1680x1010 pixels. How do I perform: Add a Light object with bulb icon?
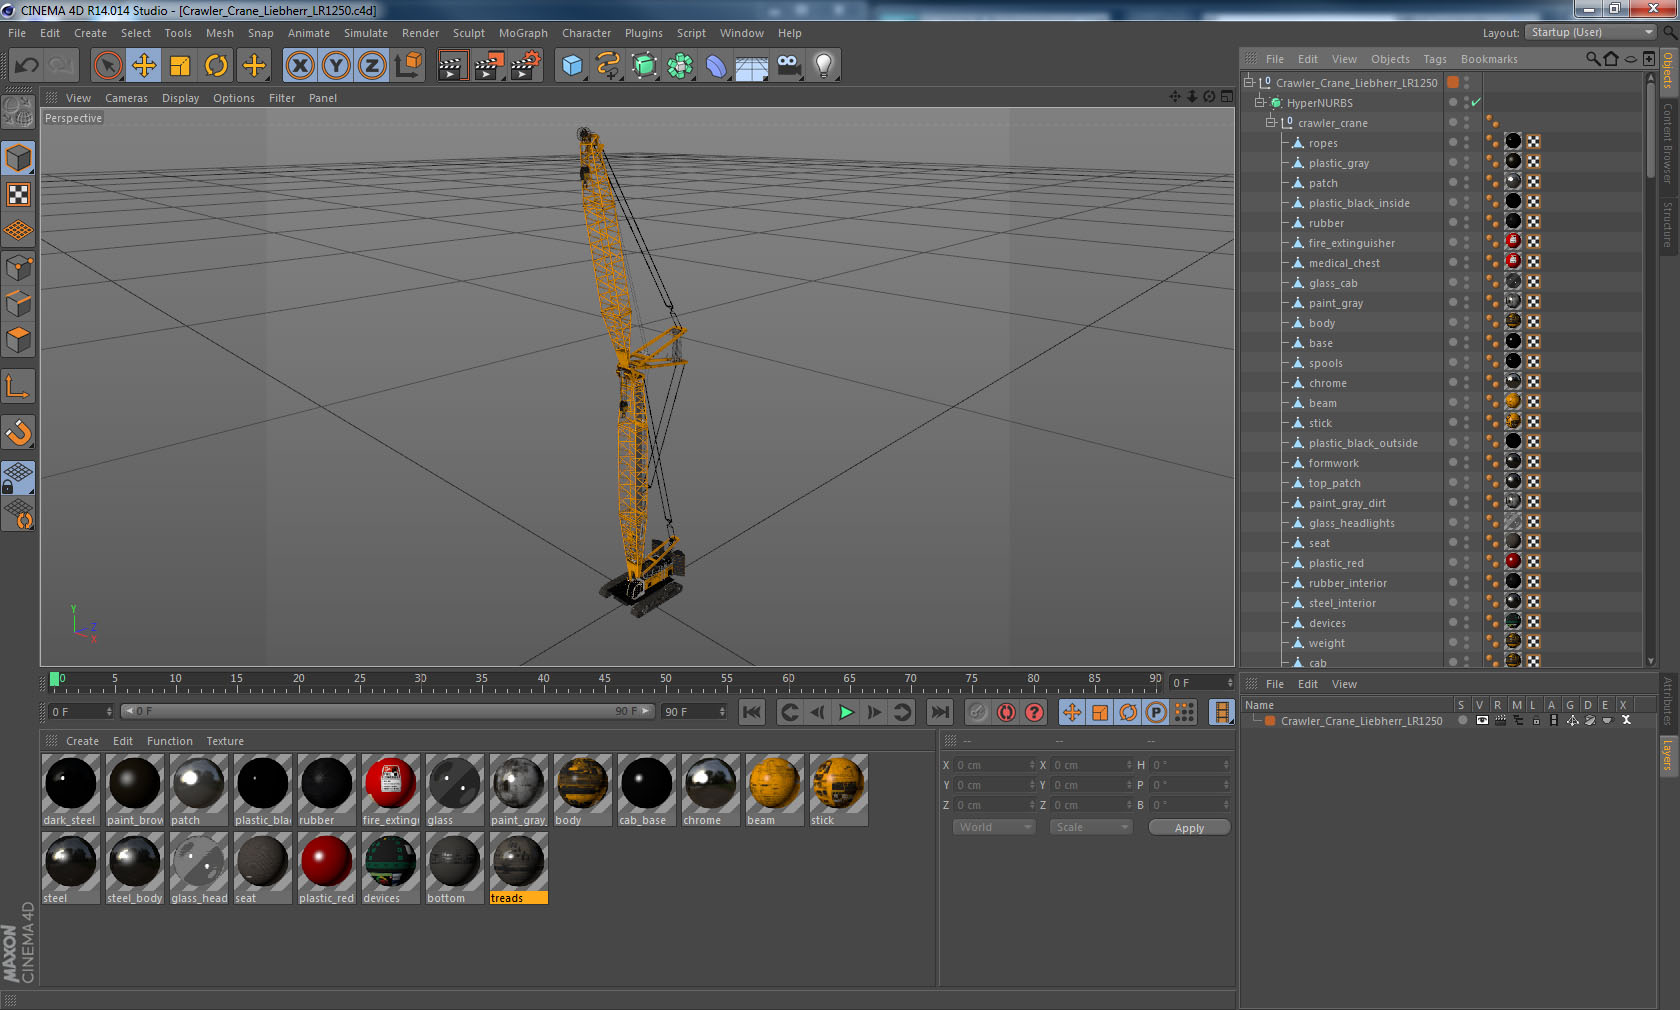824,66
